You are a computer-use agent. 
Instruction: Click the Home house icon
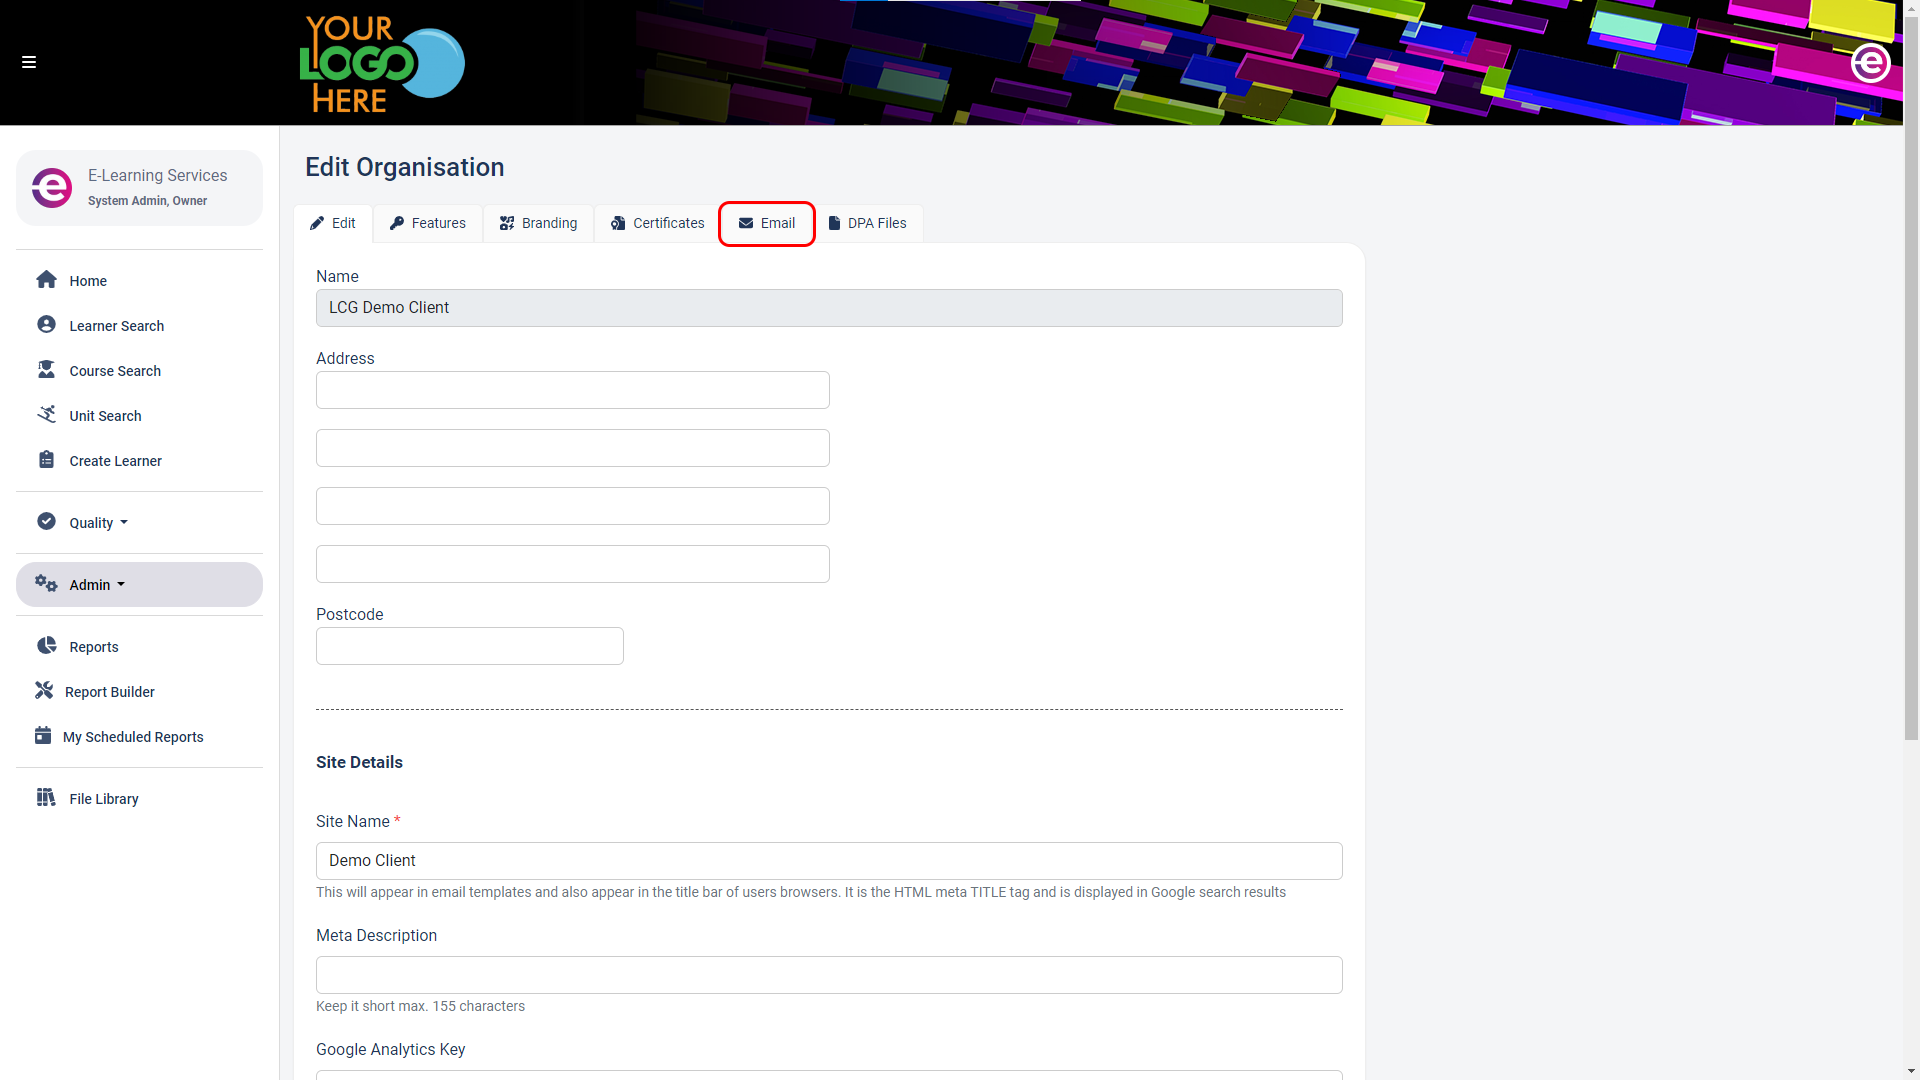click(x=46, y=280)
